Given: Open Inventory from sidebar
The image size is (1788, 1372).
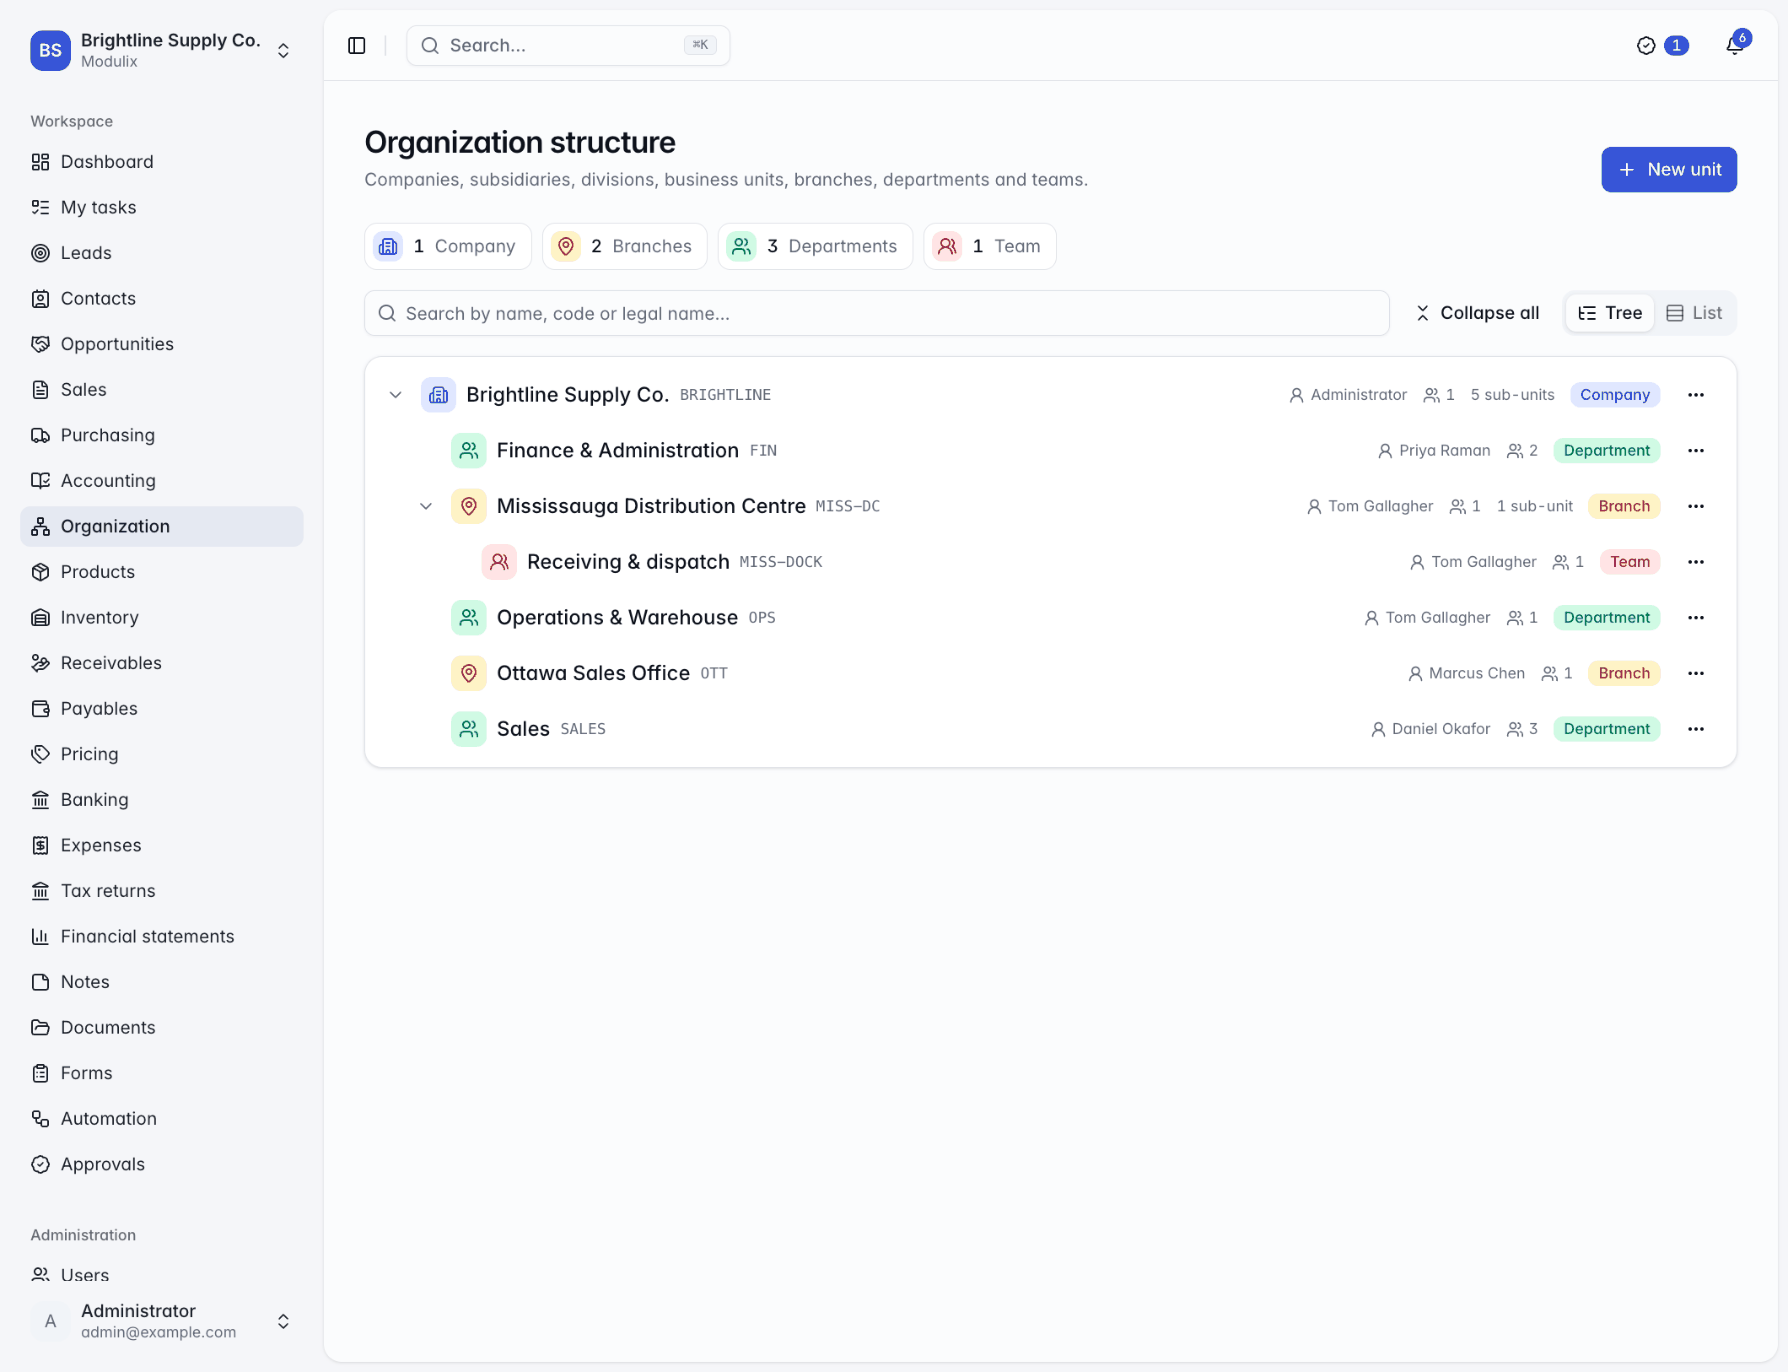Looking at the screenshot, I should tap(162, 617).
